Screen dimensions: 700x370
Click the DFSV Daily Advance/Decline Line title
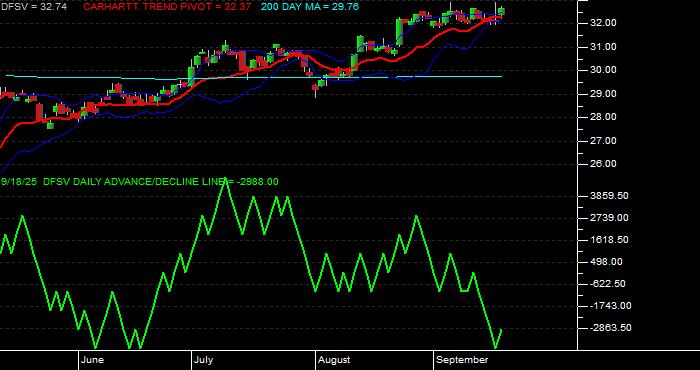[140, 182]
